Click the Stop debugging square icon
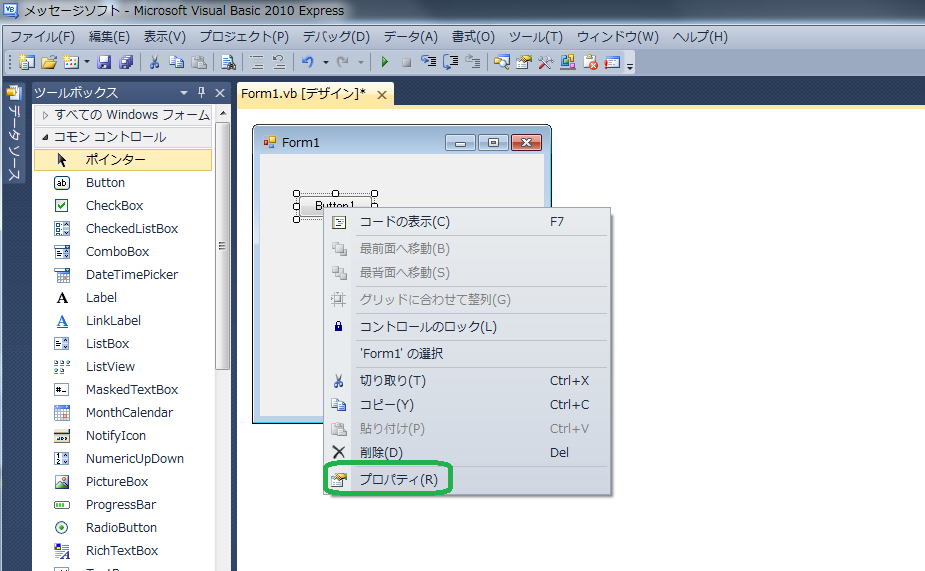 tap(406, 62)
